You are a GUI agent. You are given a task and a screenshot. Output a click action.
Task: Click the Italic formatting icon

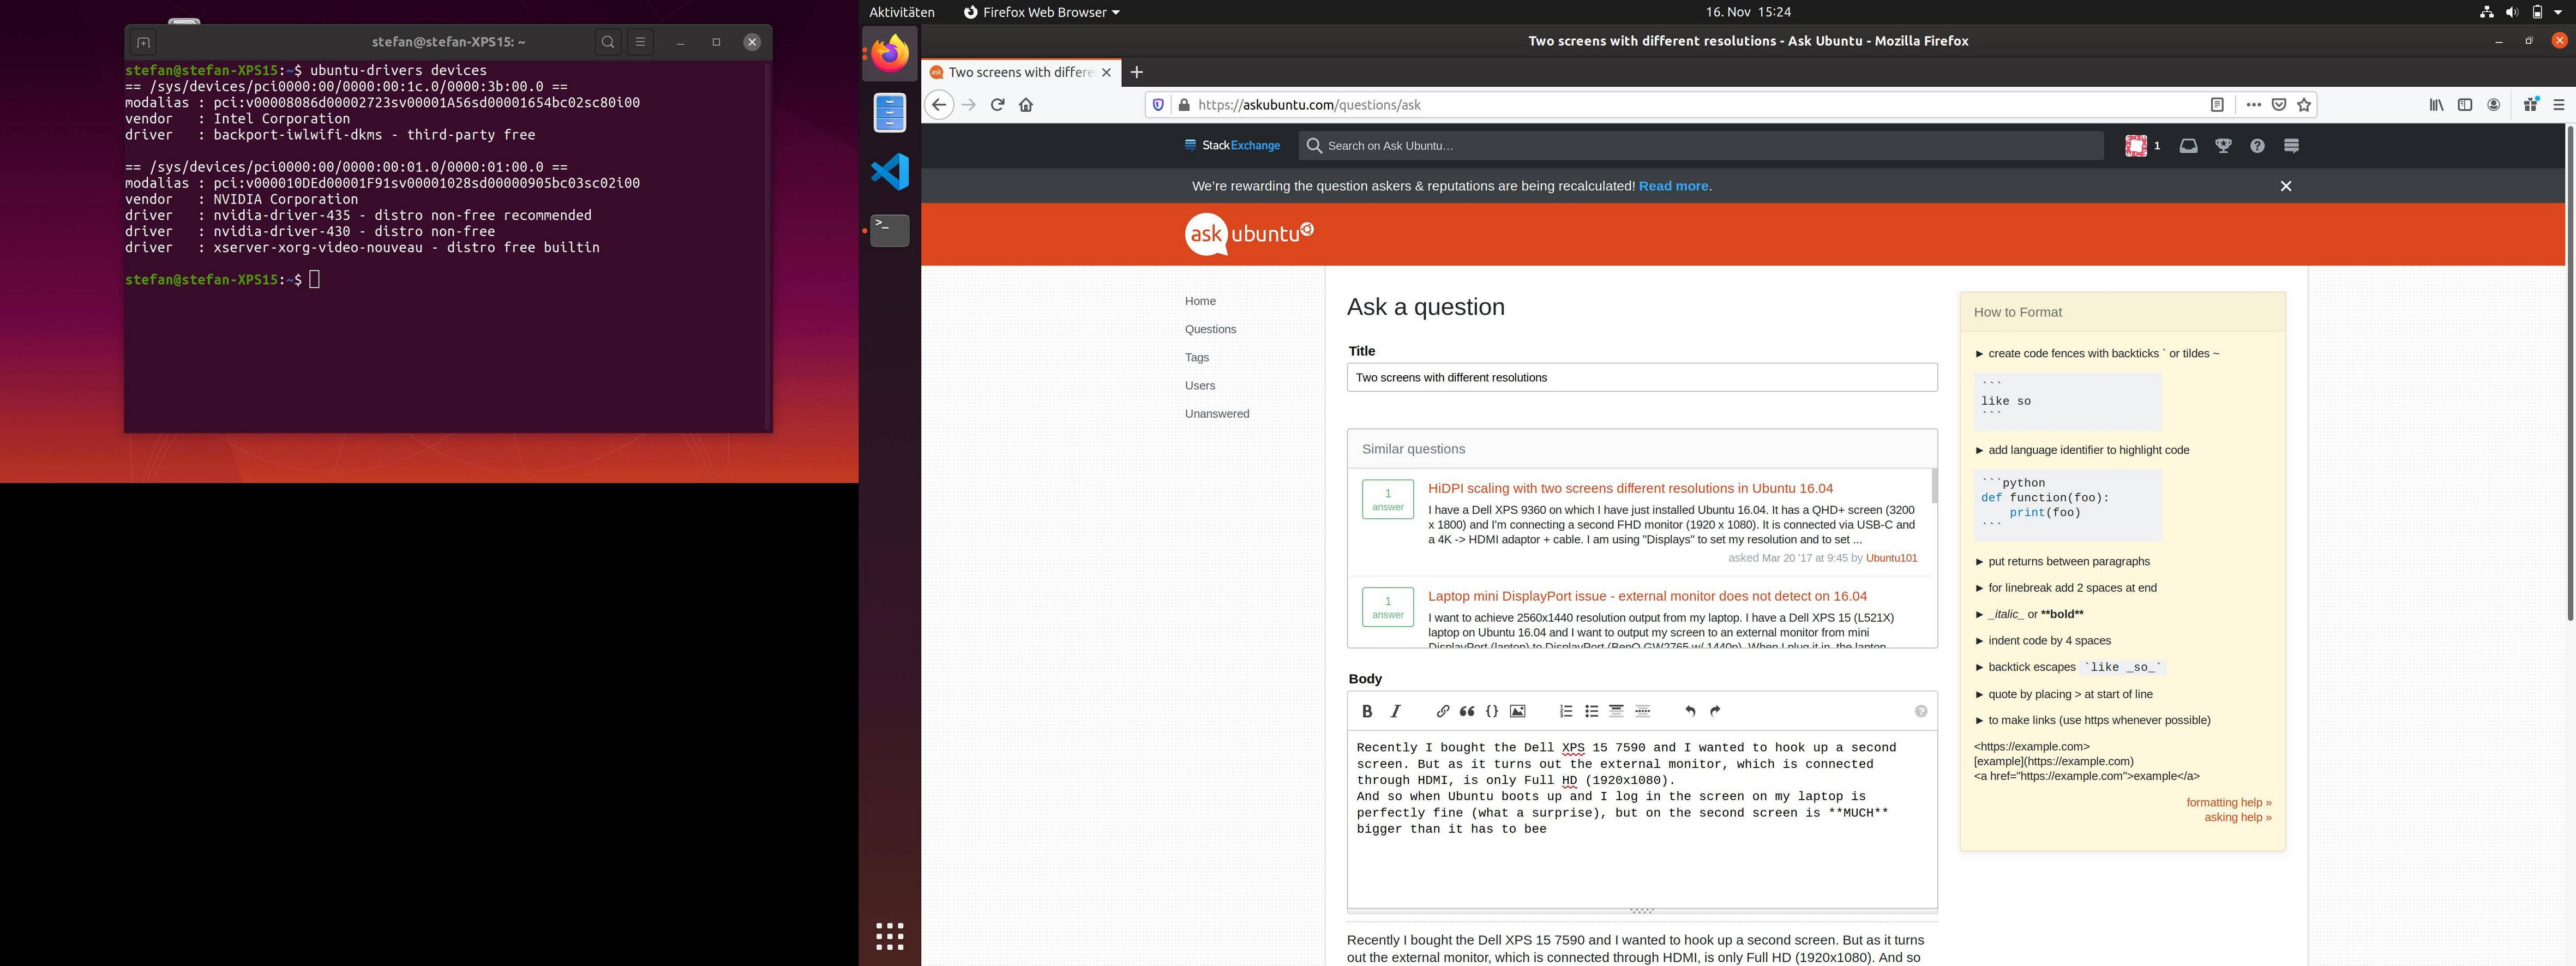pyautogui.click(x=1396, y=711)
